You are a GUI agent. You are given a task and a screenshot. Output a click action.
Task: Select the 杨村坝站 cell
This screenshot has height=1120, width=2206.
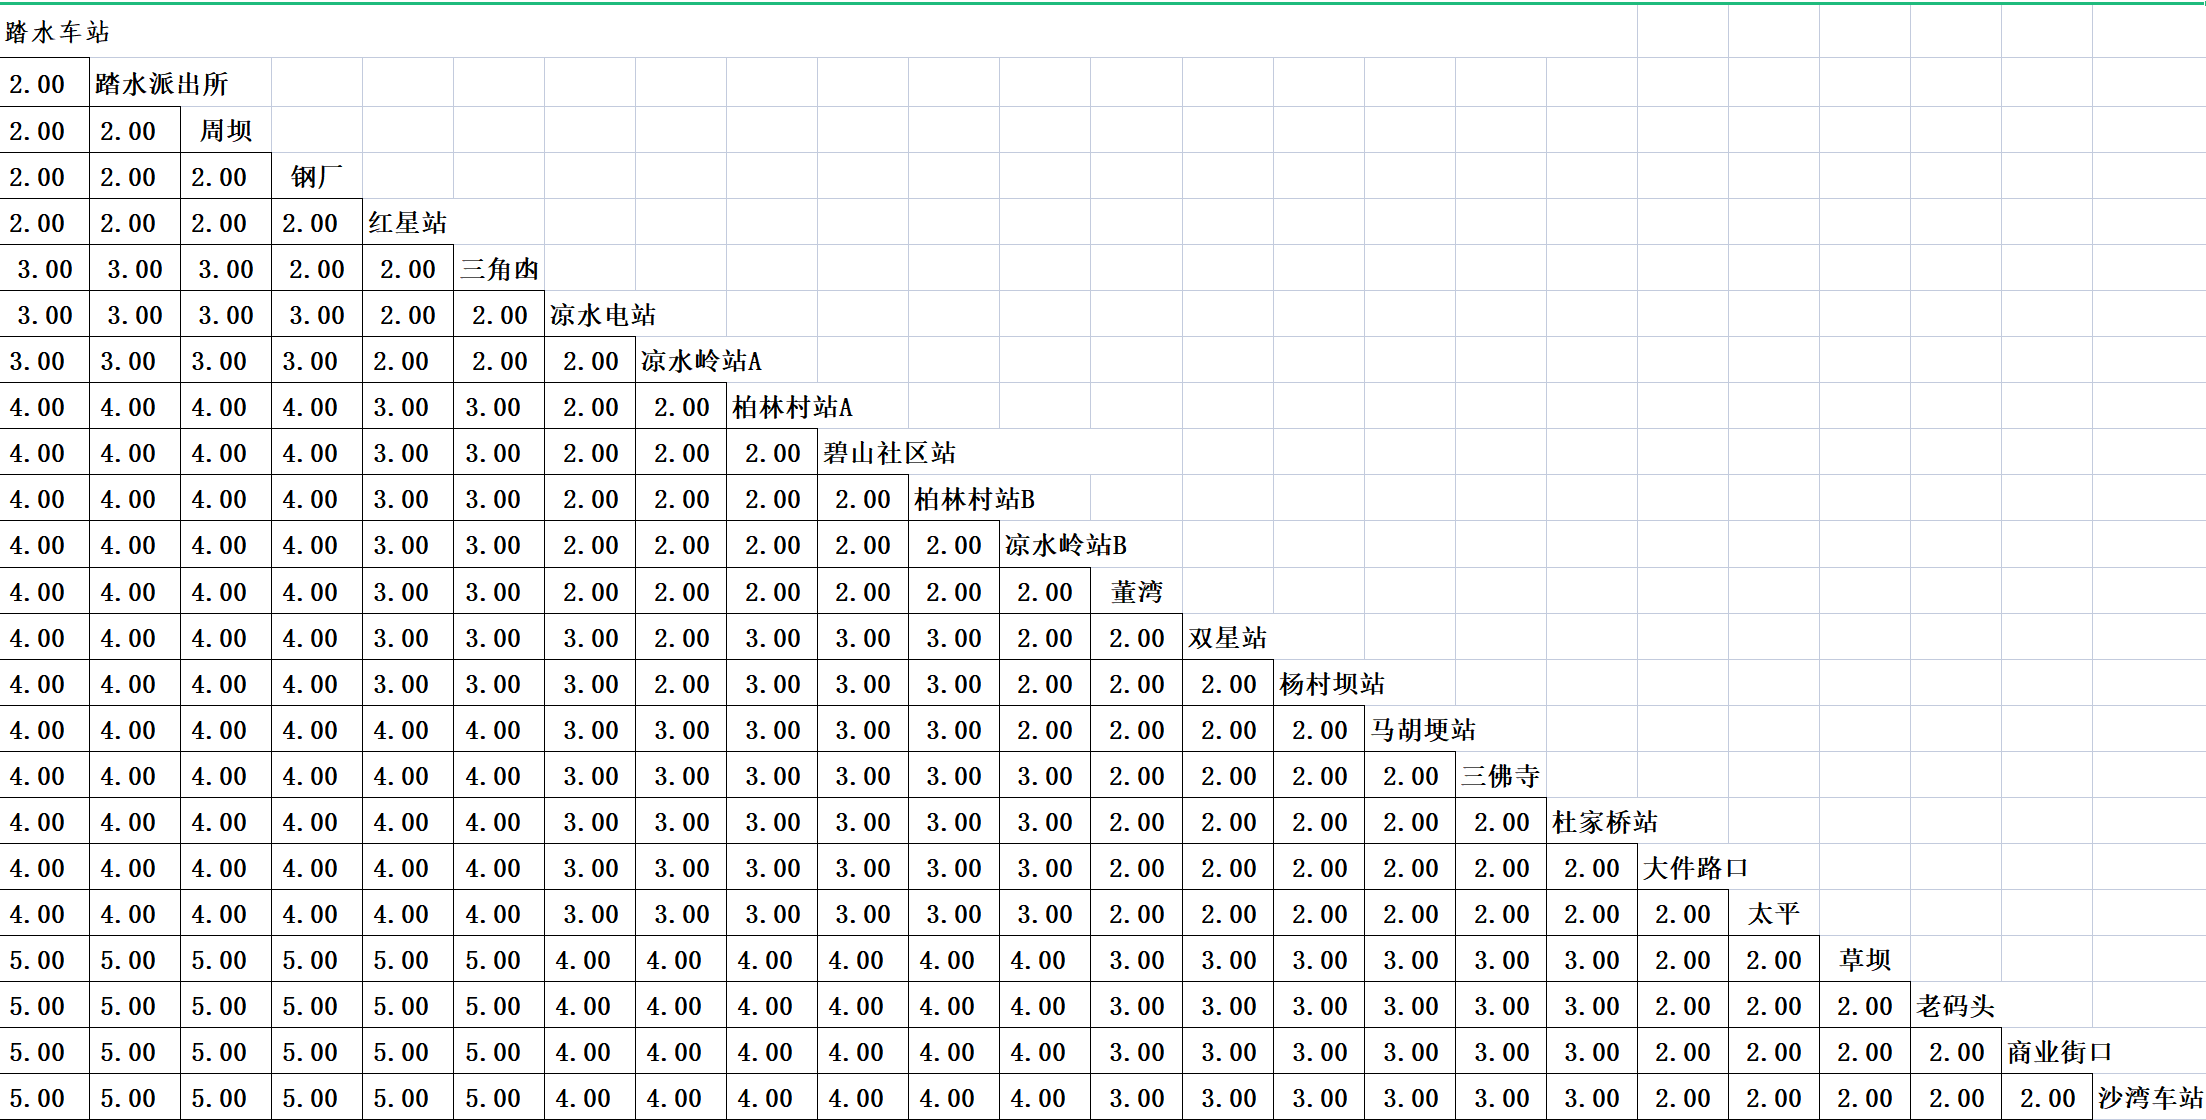click(1332, 683)
